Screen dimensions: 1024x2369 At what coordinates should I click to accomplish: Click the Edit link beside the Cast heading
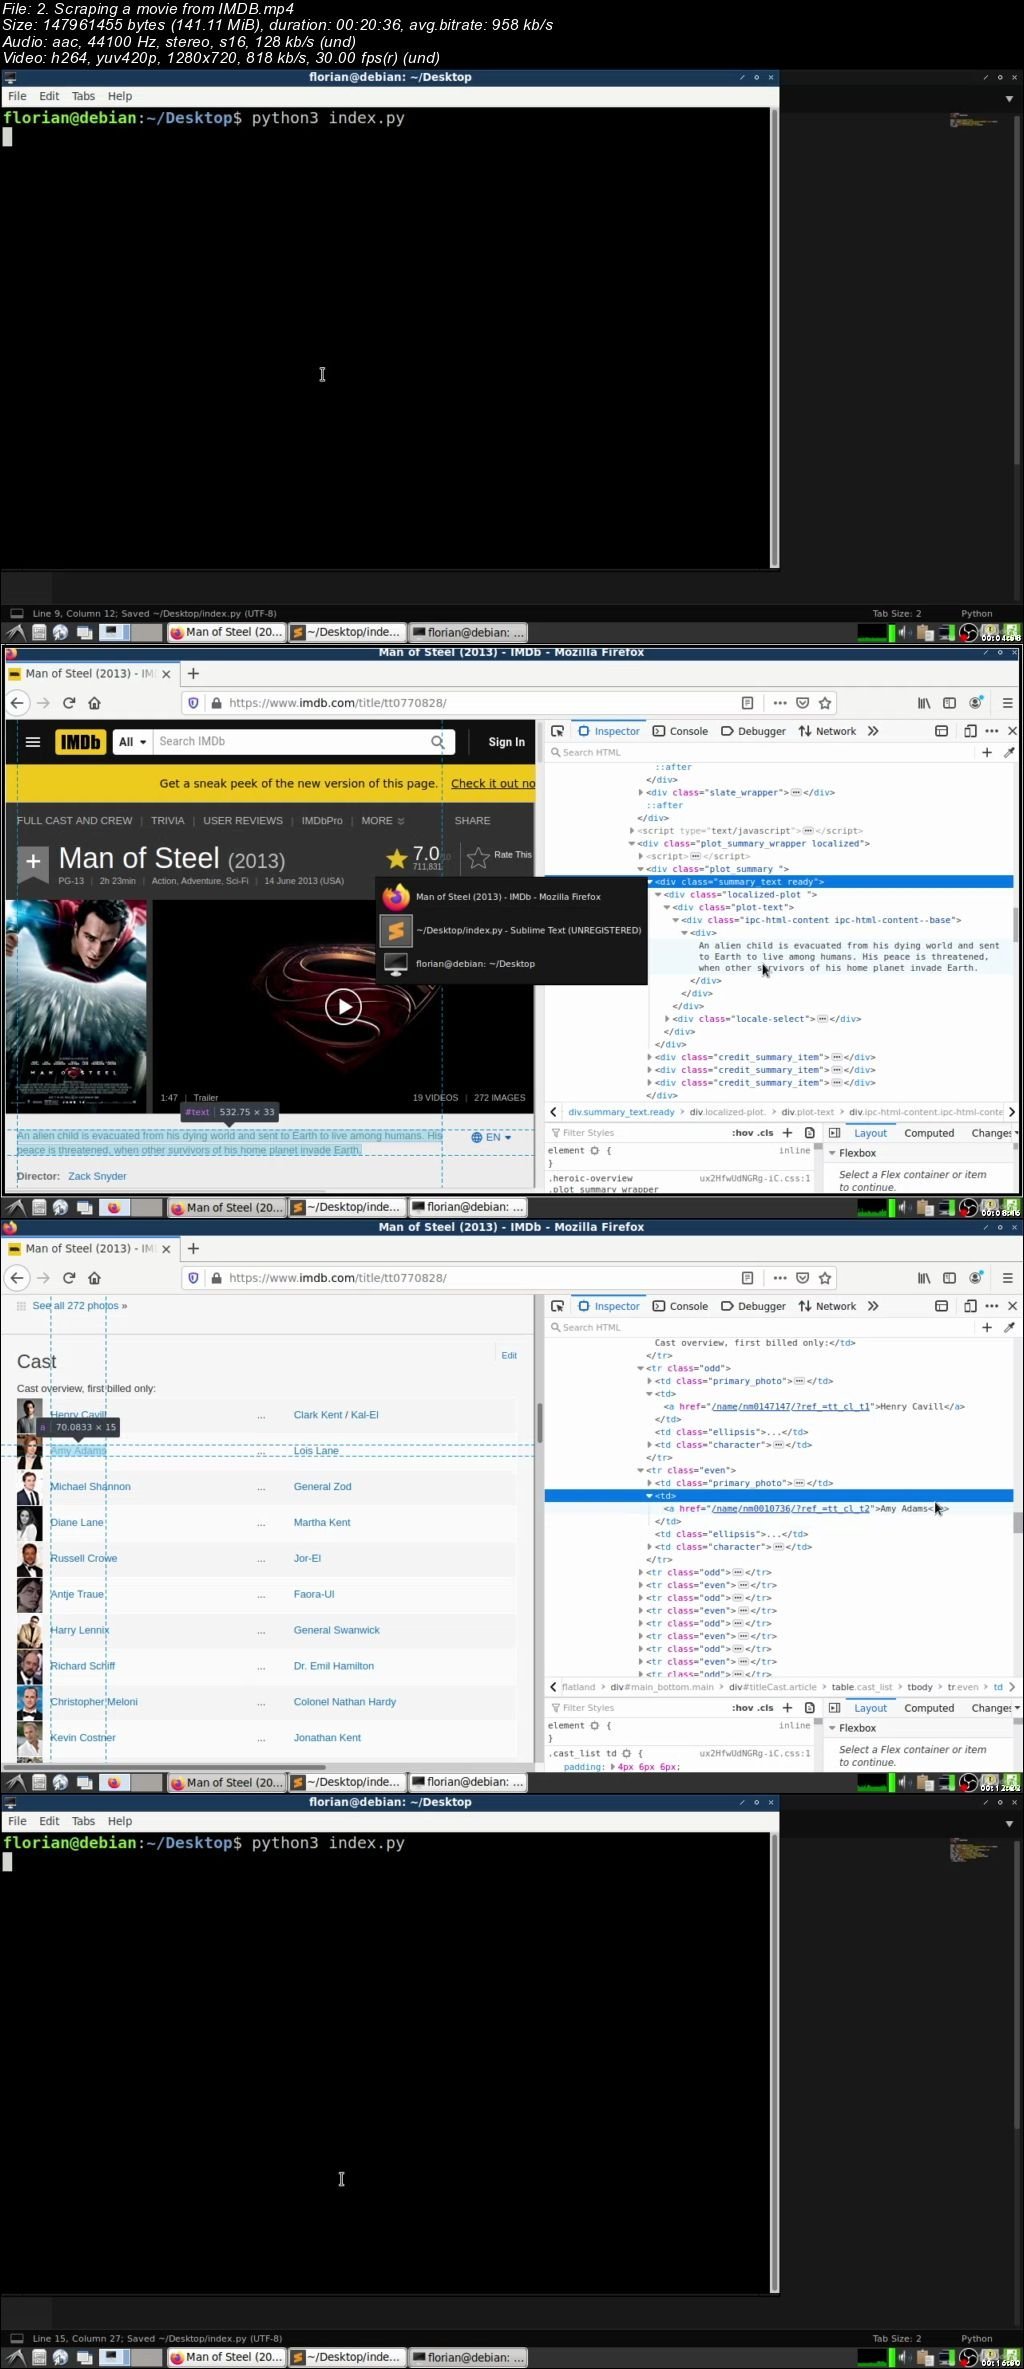(x=509, y=1356)
